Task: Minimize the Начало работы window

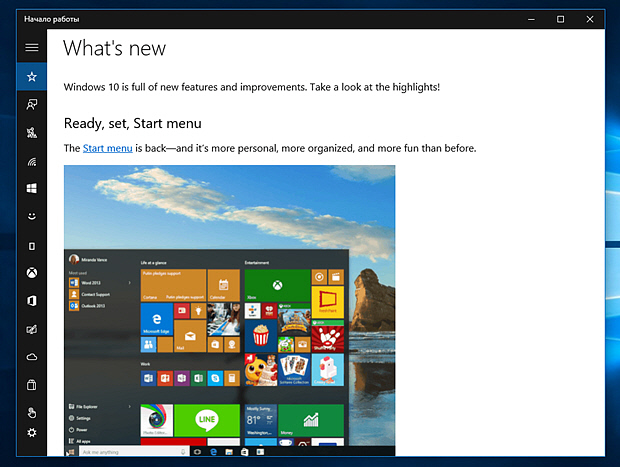Action: coord(531,19)
